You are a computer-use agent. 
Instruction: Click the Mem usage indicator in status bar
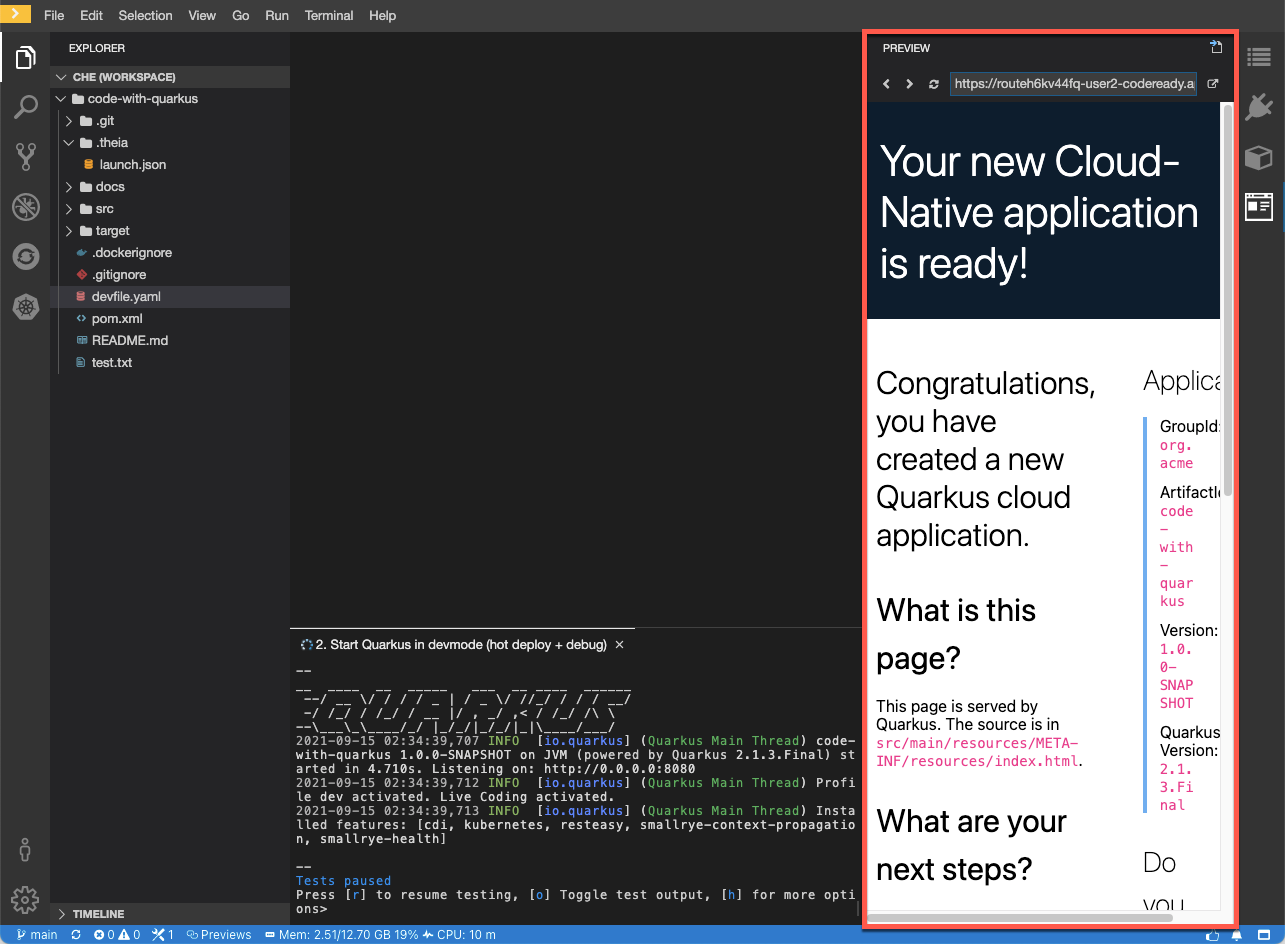tap(341, 935)
